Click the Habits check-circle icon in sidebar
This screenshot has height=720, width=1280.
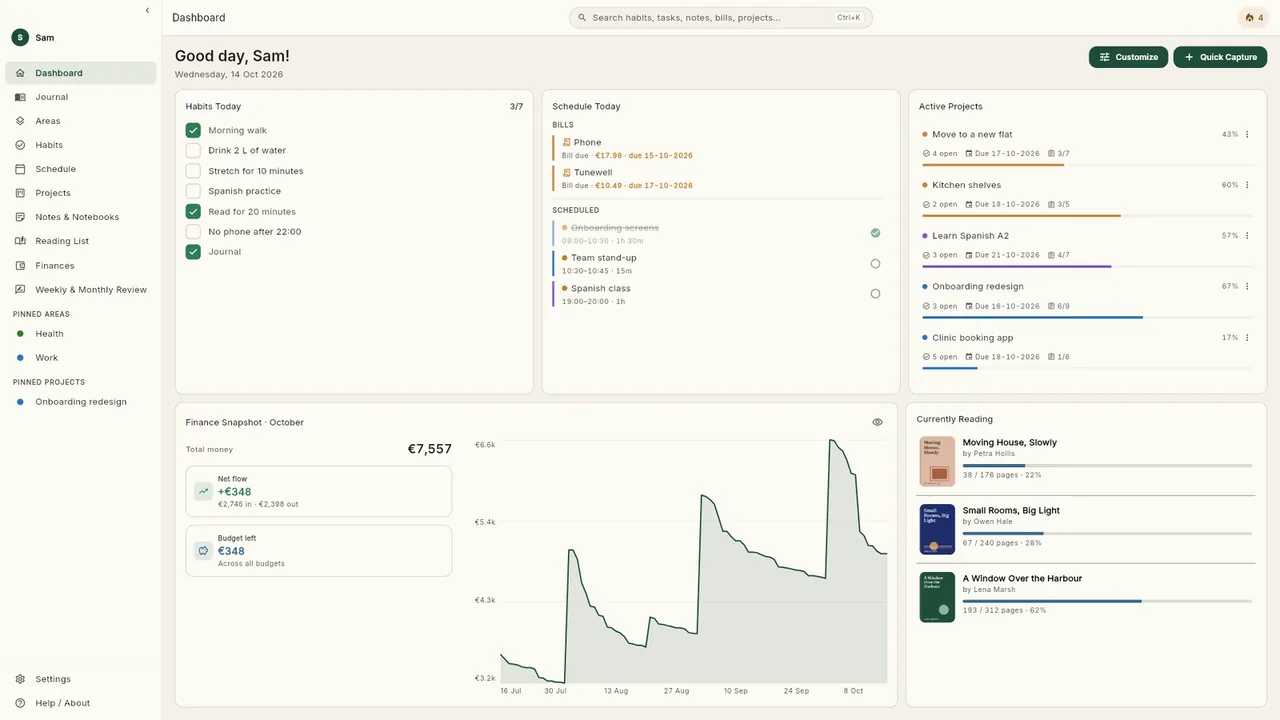[x=20, y=145]
